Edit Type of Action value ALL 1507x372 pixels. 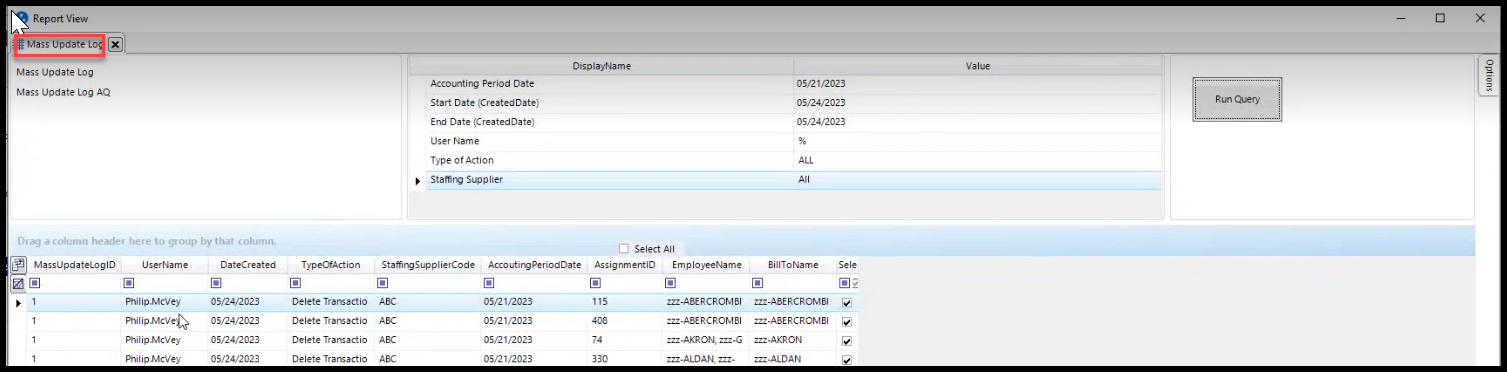point(978,160)
